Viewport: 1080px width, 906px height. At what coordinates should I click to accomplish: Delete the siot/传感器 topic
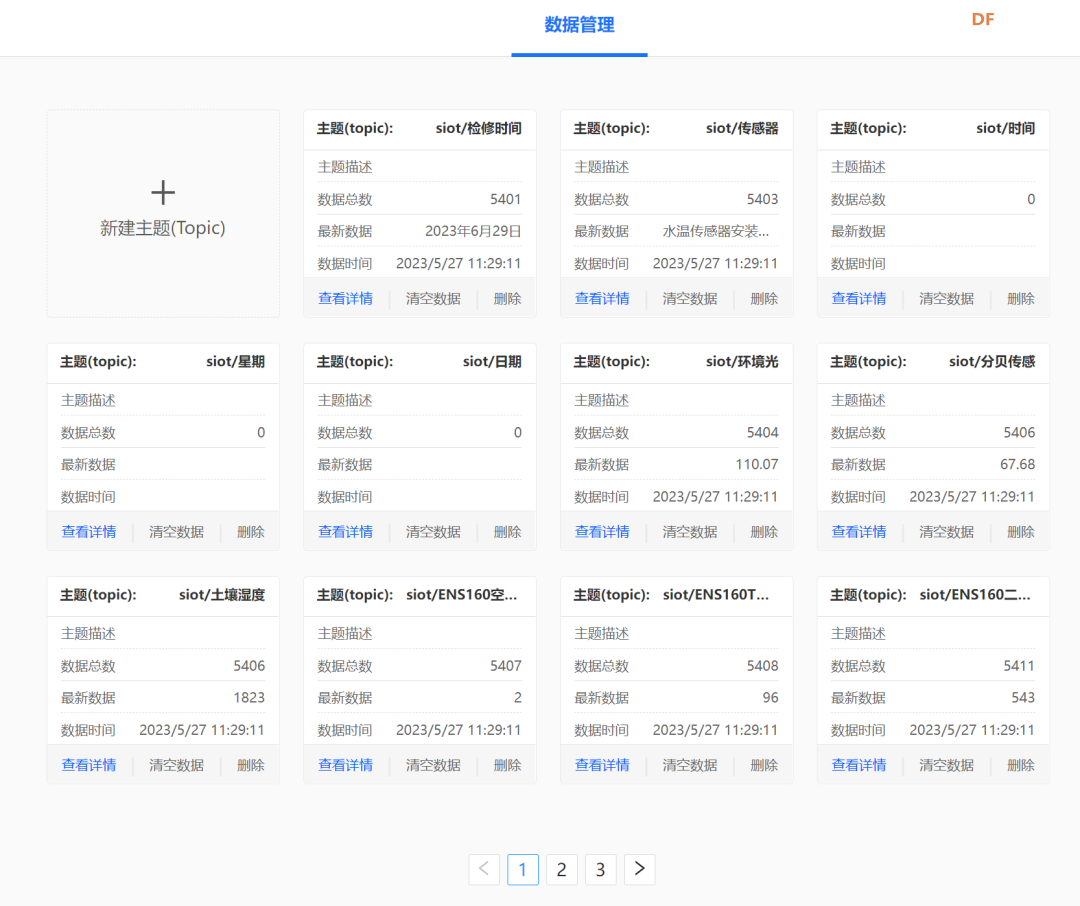coord(765,298)
